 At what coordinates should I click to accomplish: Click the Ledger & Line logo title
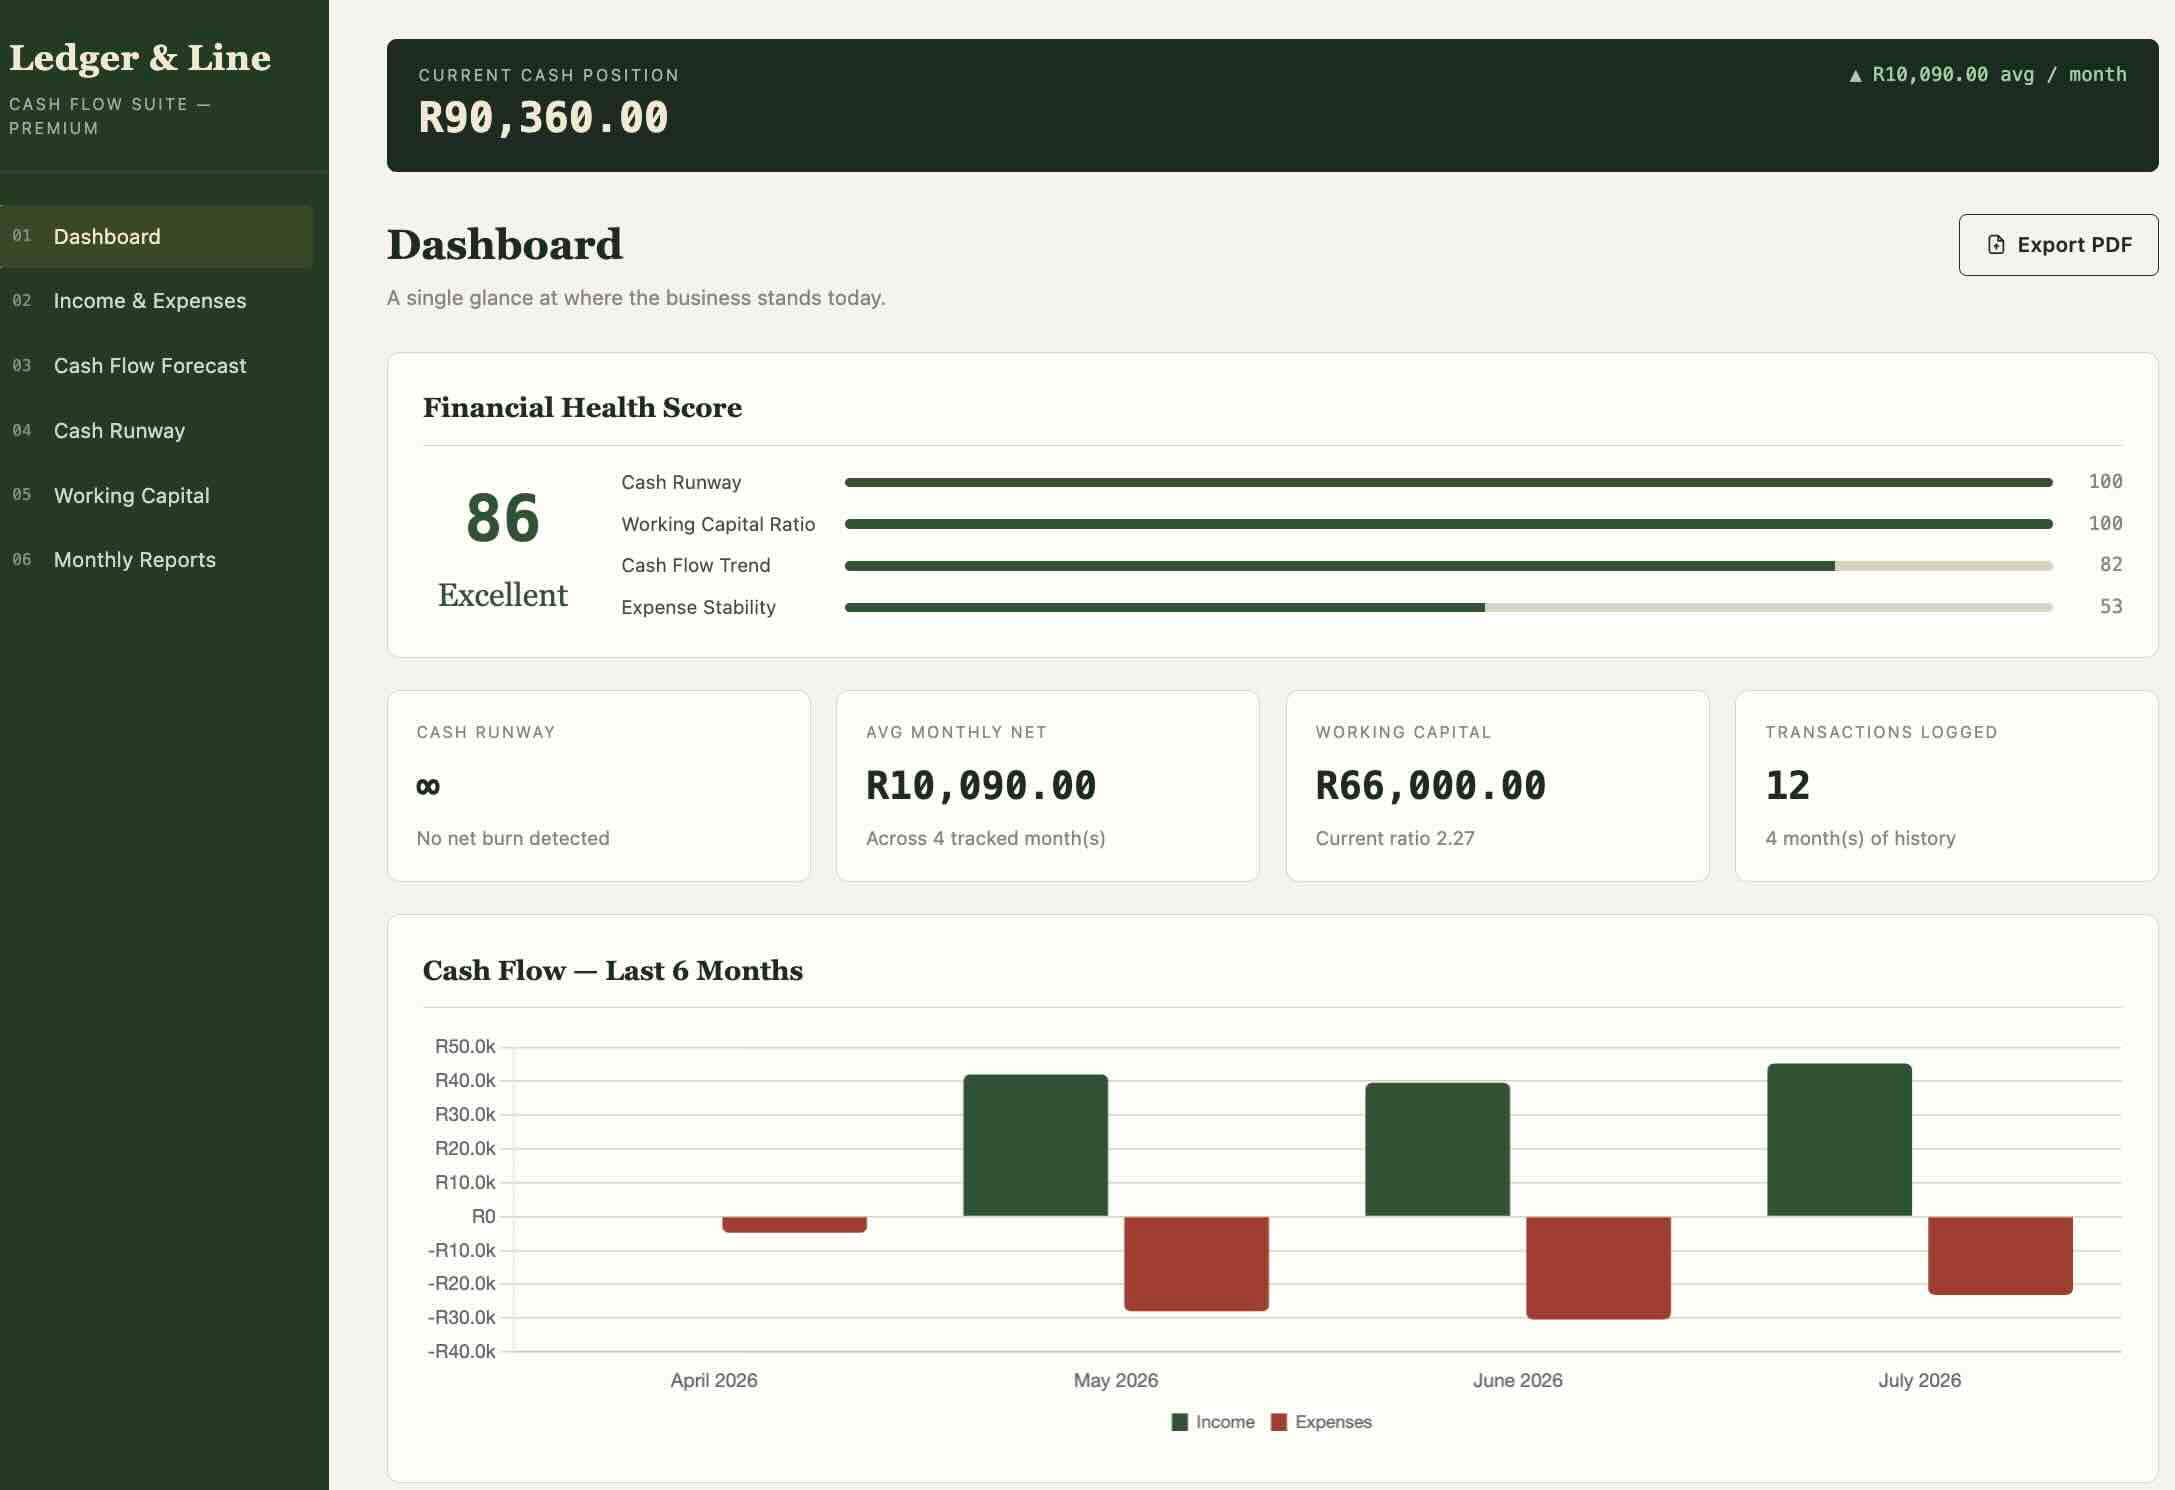(140, 58)
